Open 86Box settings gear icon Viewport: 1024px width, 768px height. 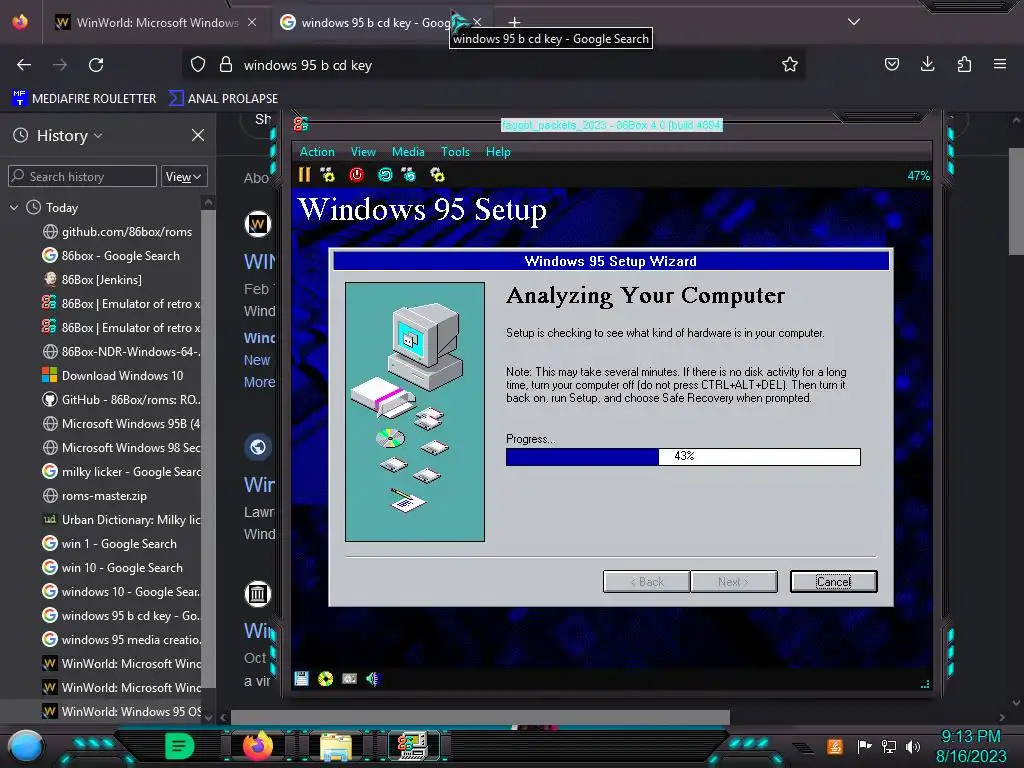click(438, 174)
